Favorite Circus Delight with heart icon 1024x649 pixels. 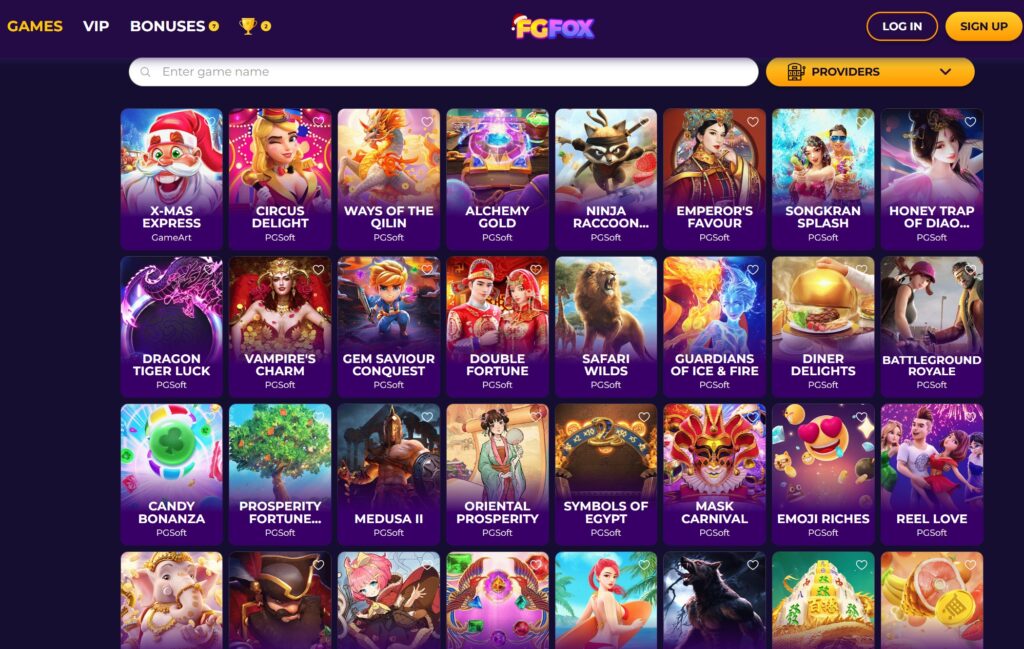[x=318, y=121]
